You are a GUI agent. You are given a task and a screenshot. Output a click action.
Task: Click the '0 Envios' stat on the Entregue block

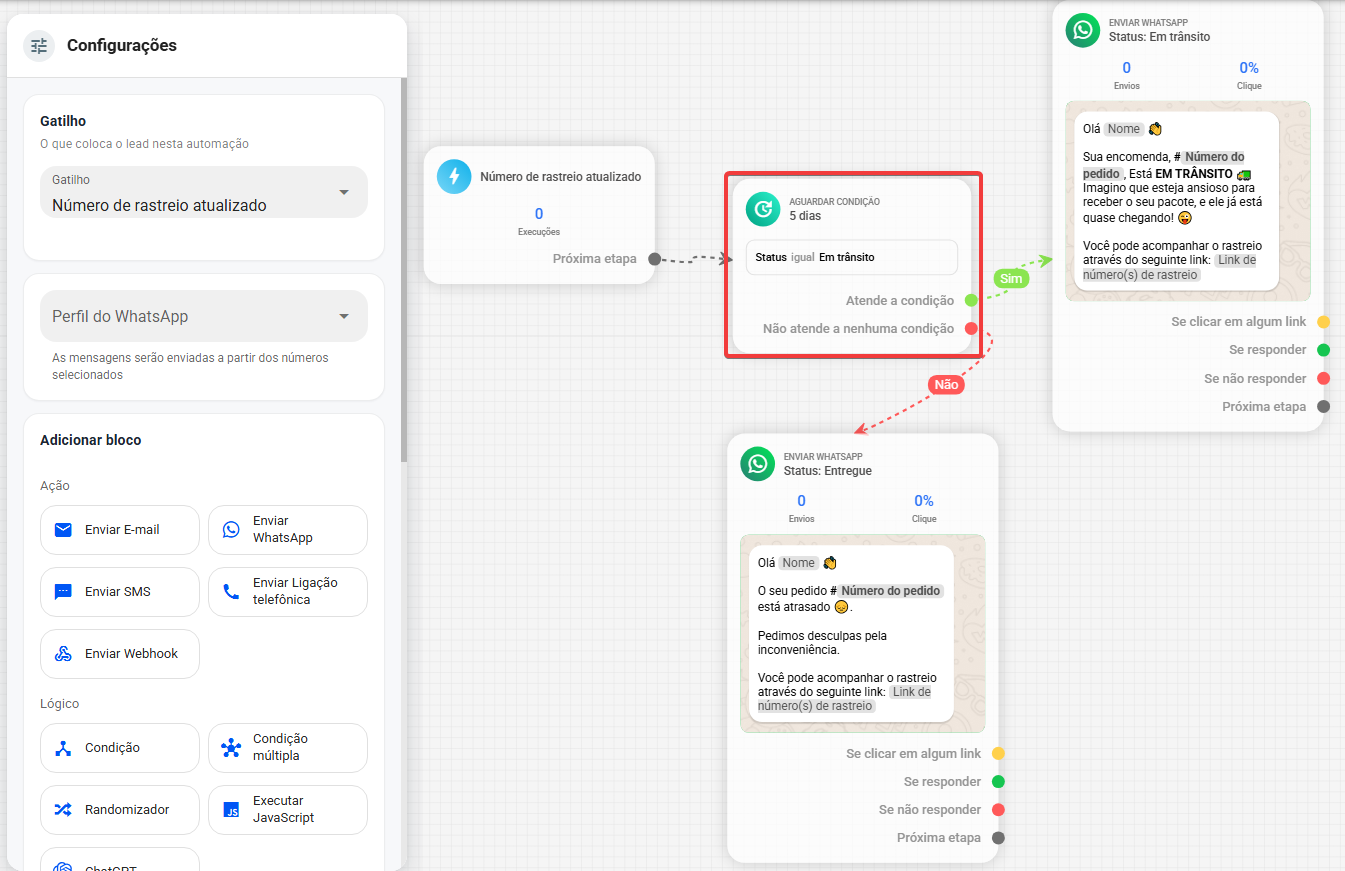[801, 509]
